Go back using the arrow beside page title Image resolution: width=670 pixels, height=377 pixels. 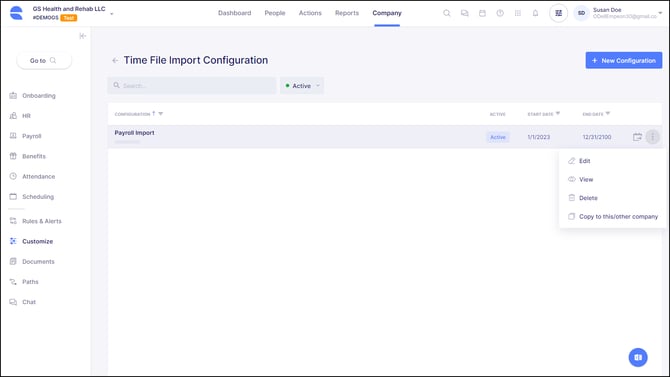pos(115,61)
